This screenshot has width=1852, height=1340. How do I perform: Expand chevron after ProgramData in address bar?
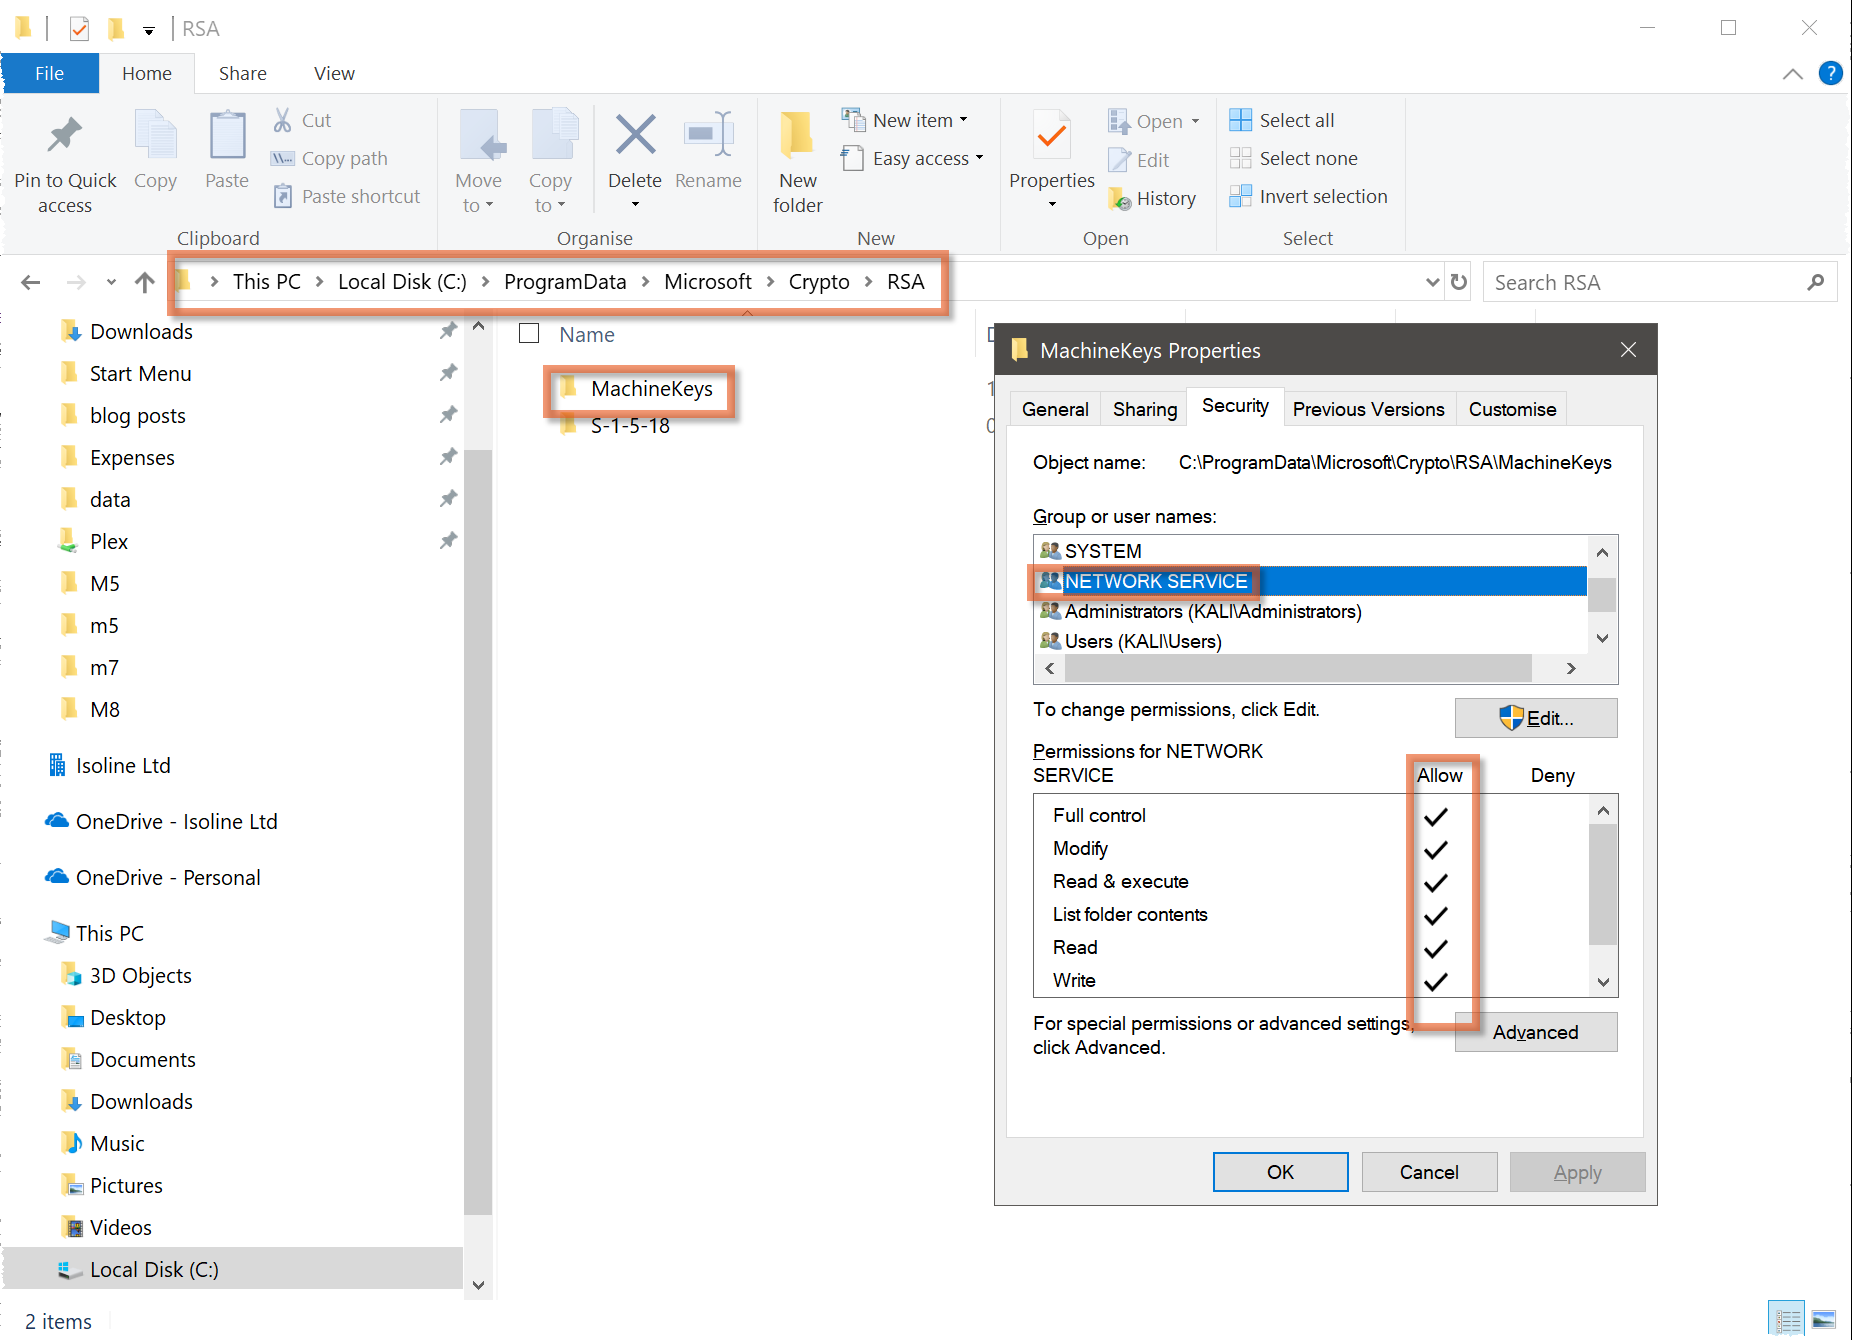pos(645,282)
